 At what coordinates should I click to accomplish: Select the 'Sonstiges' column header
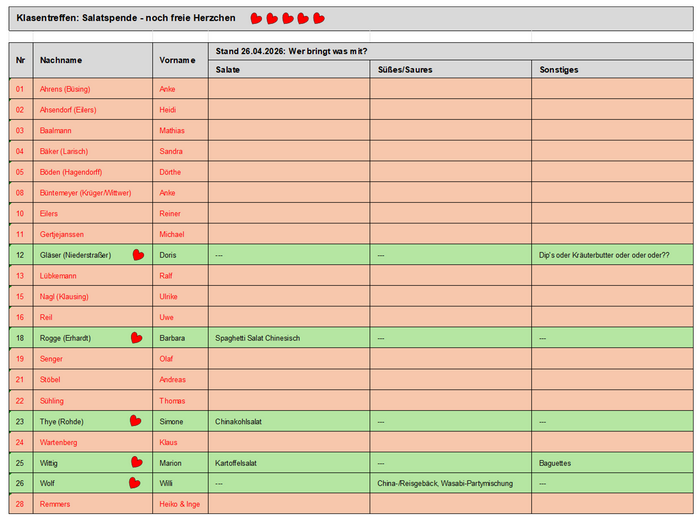pos(612,70)
